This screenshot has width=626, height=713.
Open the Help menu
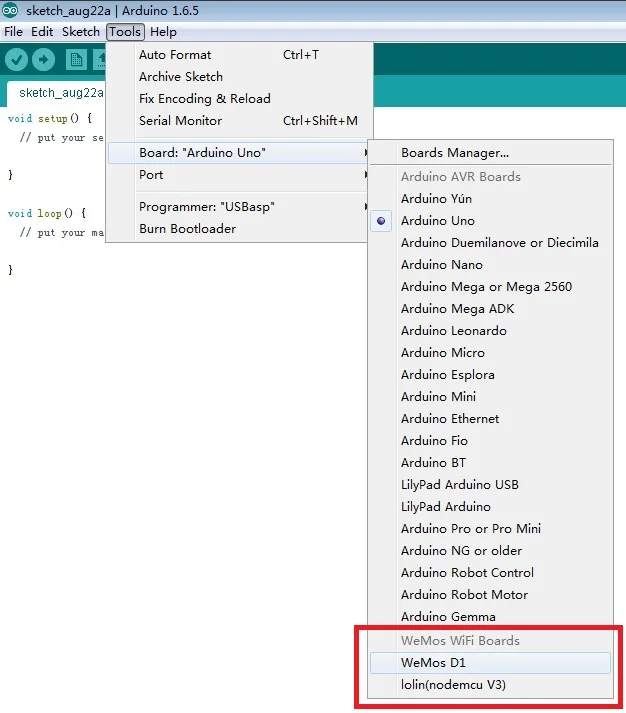tap(163, 32)
